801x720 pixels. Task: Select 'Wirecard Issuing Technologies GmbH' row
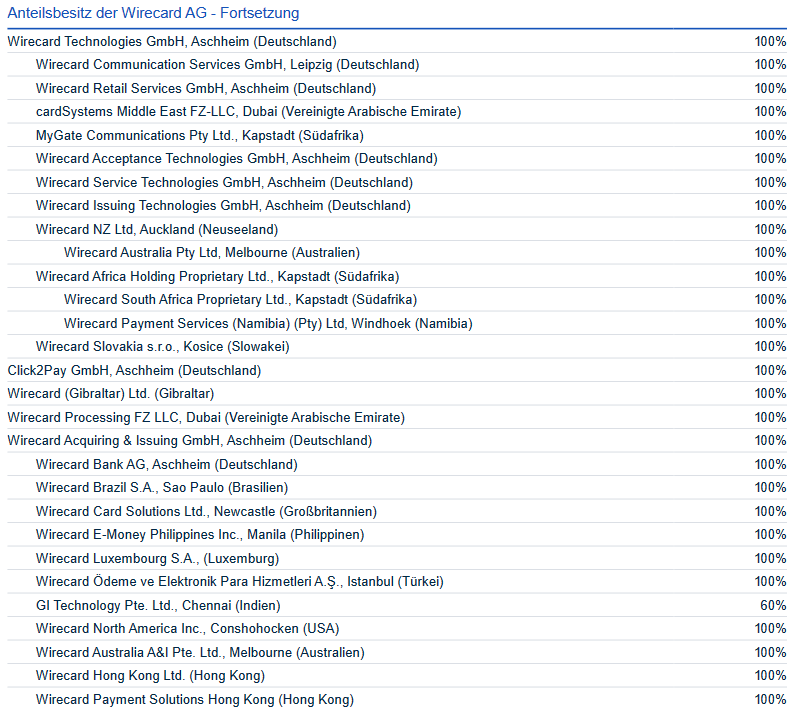point(397,206)
